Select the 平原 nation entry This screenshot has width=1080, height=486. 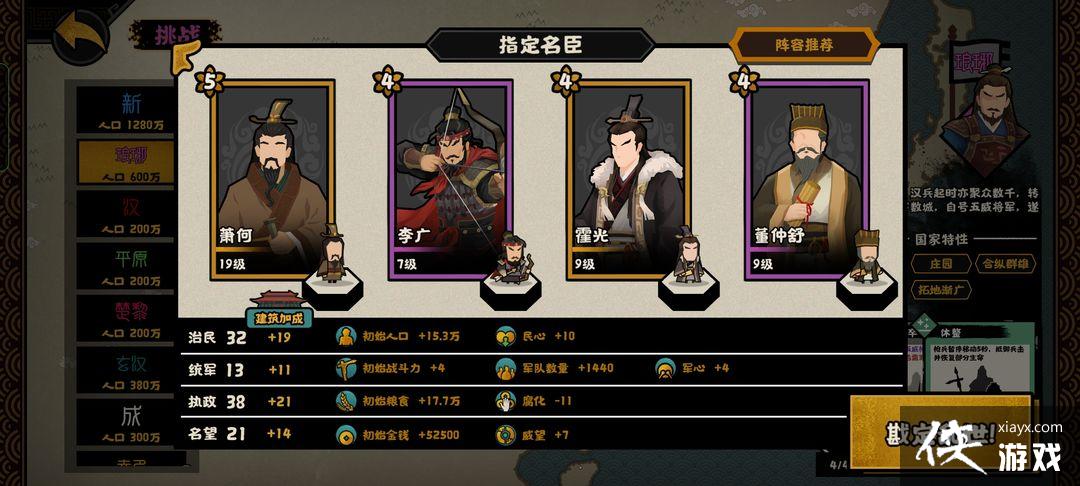[126, 266]
